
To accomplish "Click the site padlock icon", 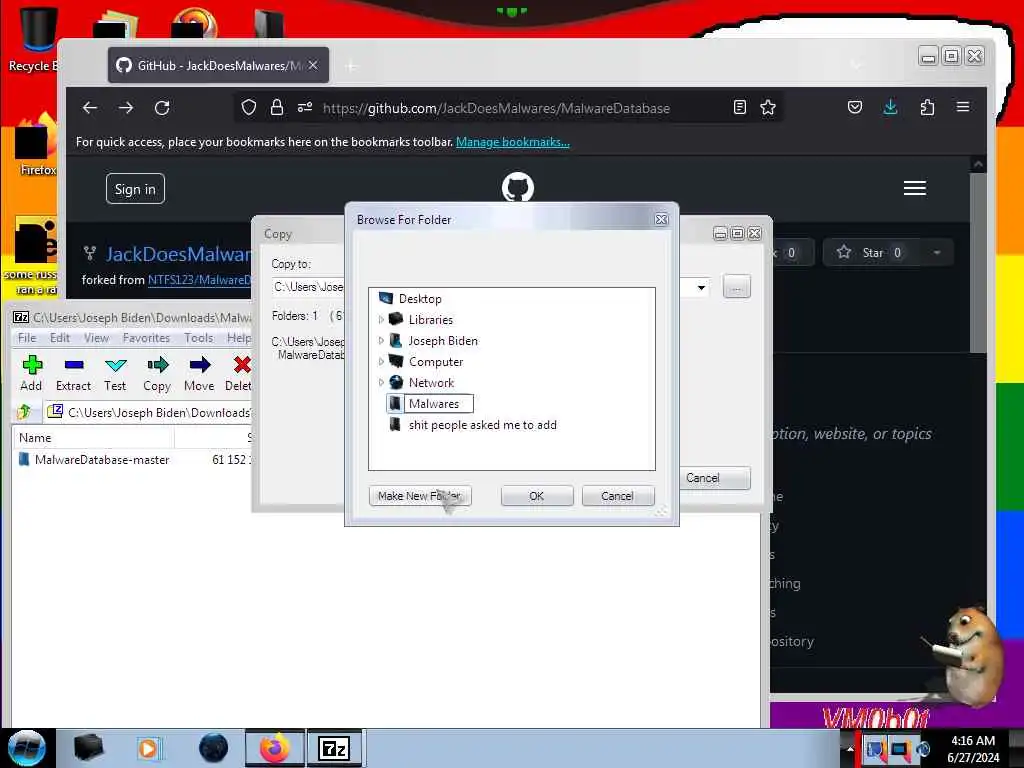I will [277, 108].
